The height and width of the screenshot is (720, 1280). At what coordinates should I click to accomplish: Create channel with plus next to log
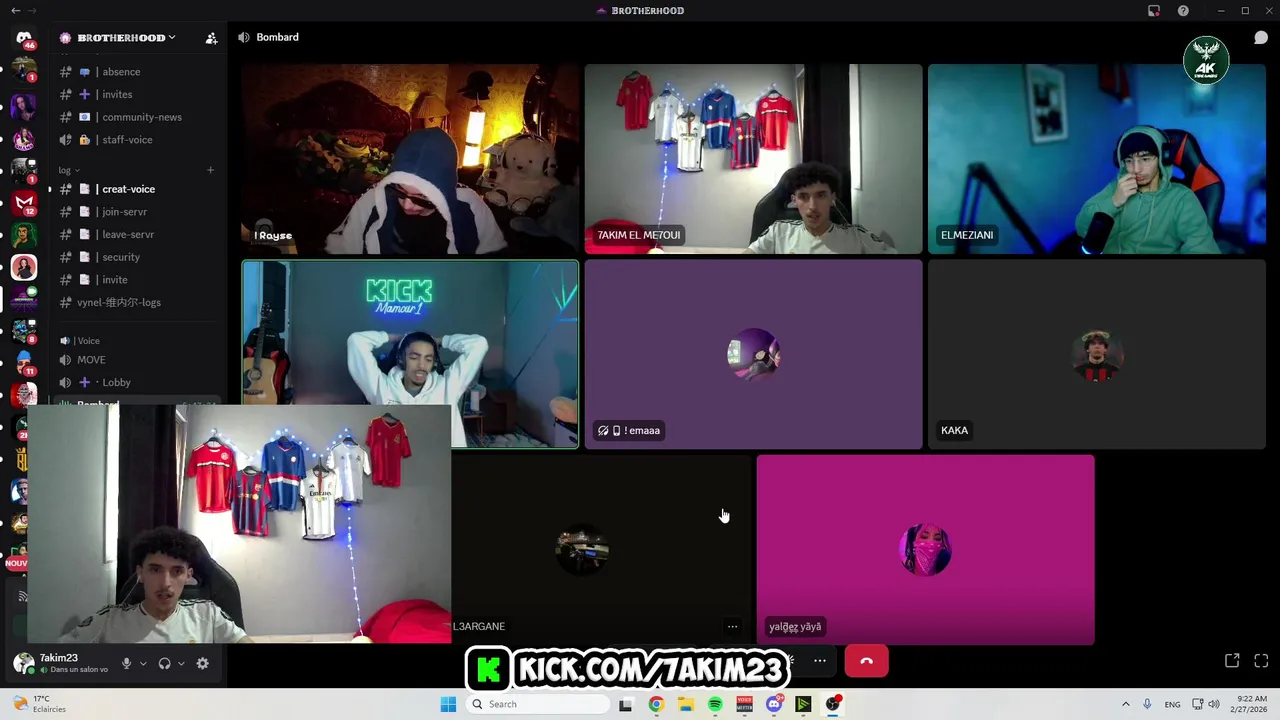click(210, 170)
